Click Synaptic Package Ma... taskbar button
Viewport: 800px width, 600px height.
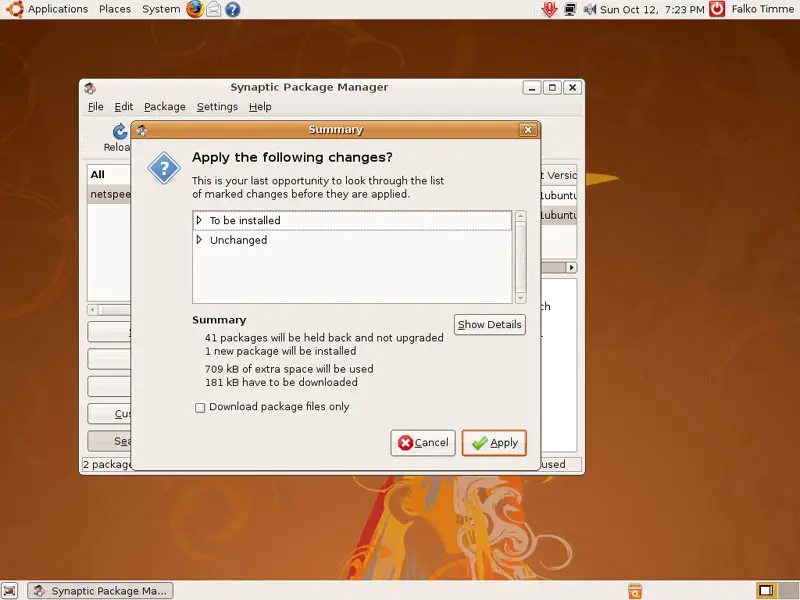(x=101, y=591)
